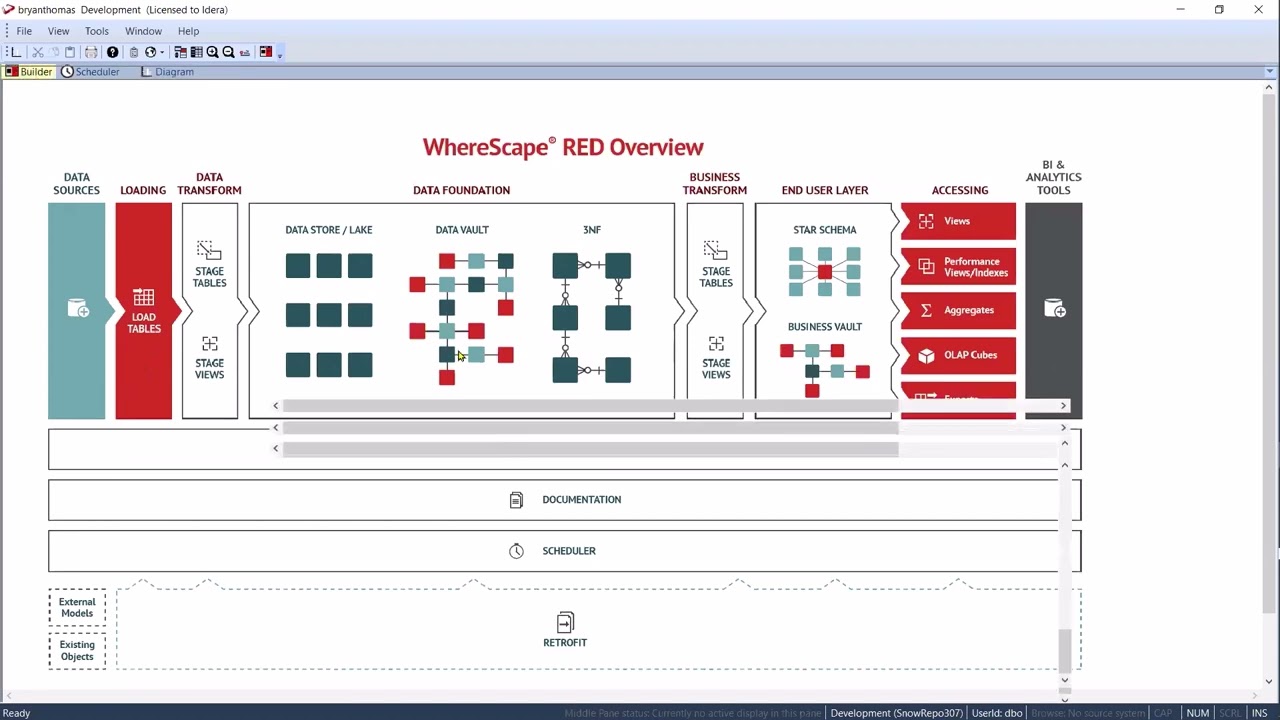1280x720 pixels.
Task: Click 'Development (SnowRepo307)' in status bar
Action: [897, 713]
